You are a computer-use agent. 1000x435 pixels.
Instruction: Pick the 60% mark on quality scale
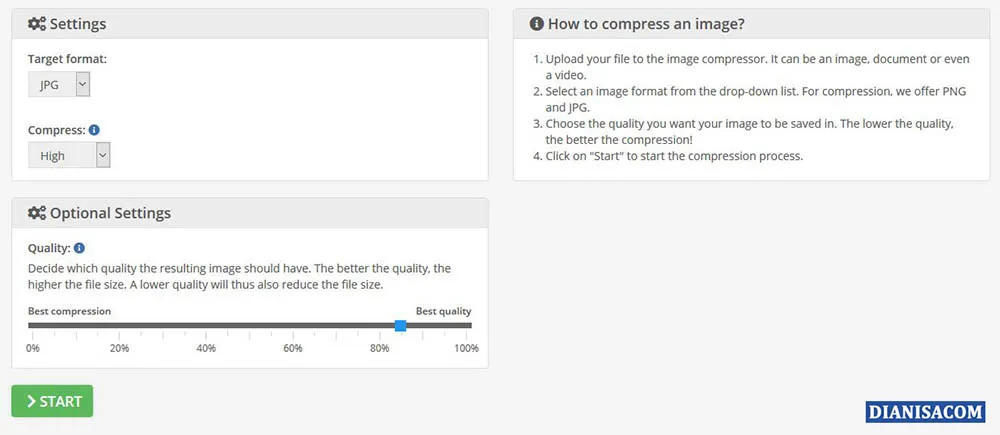(293, 348)
